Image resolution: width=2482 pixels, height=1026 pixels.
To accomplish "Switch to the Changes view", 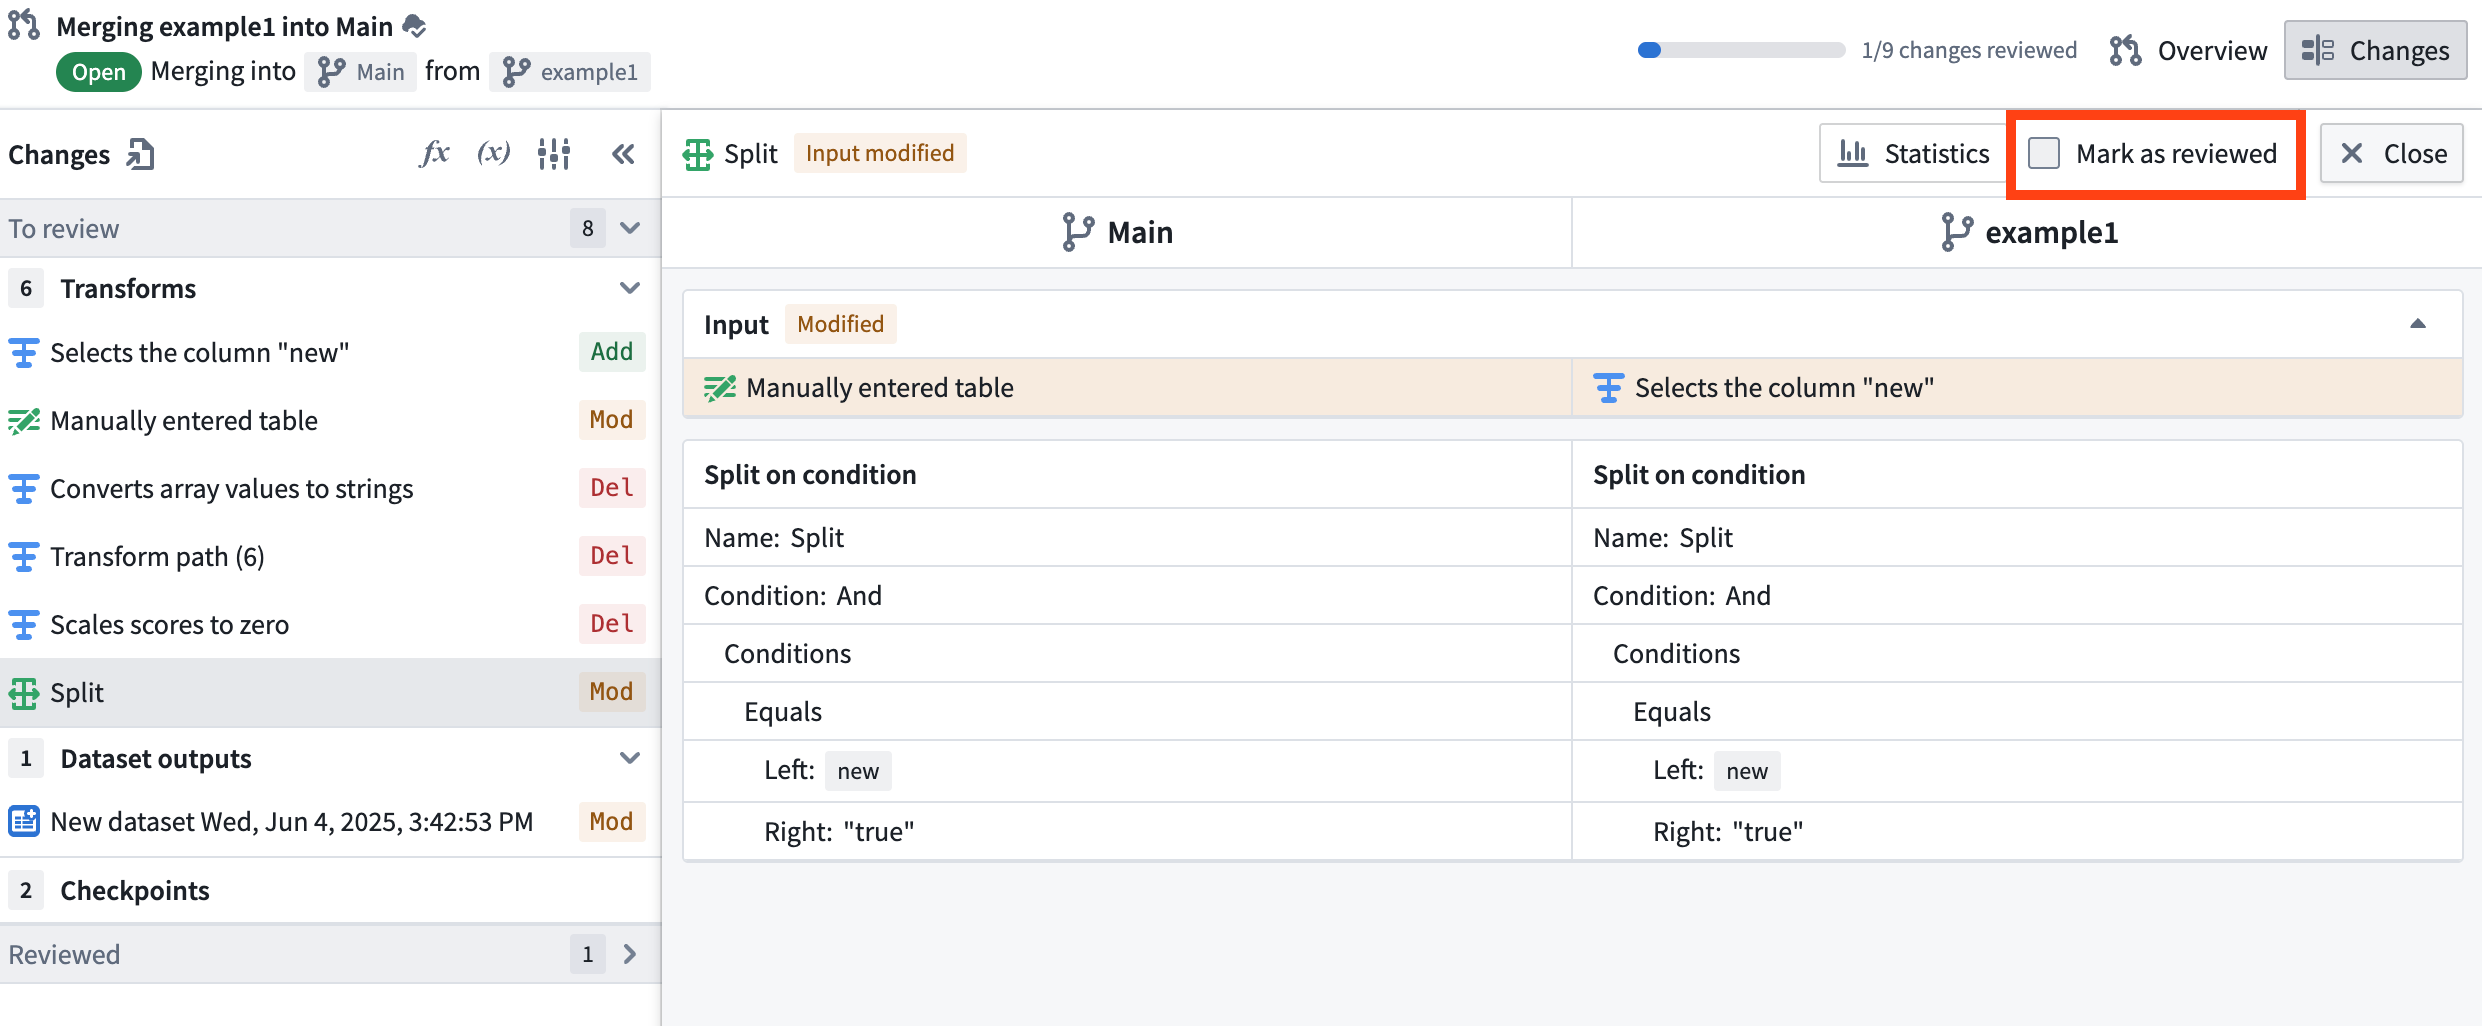I will click(x=2376, y=50).
